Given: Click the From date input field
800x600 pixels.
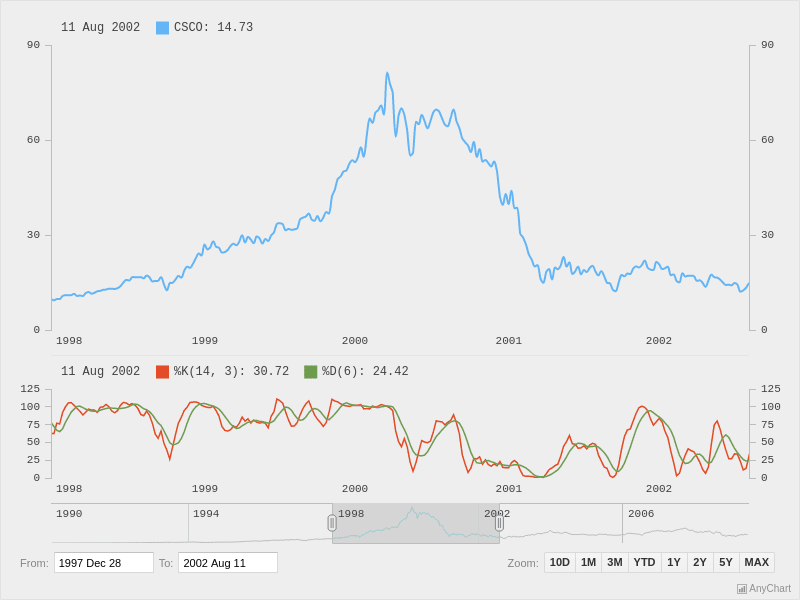Looking at the screenshot, I should [104, 563].
